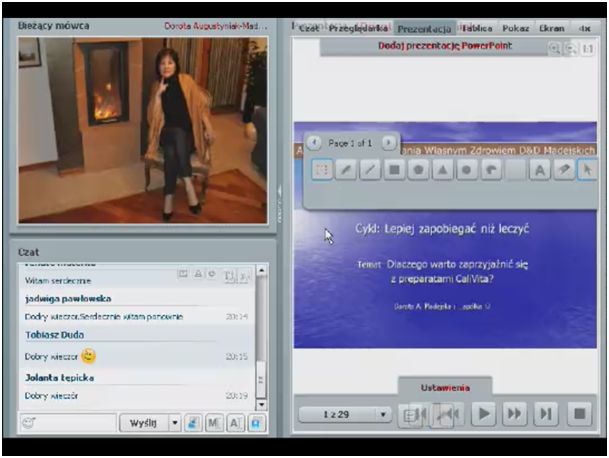Select the straight line drawing tool
The height and width of the screenshot is (458, 609).
[371, 170]
